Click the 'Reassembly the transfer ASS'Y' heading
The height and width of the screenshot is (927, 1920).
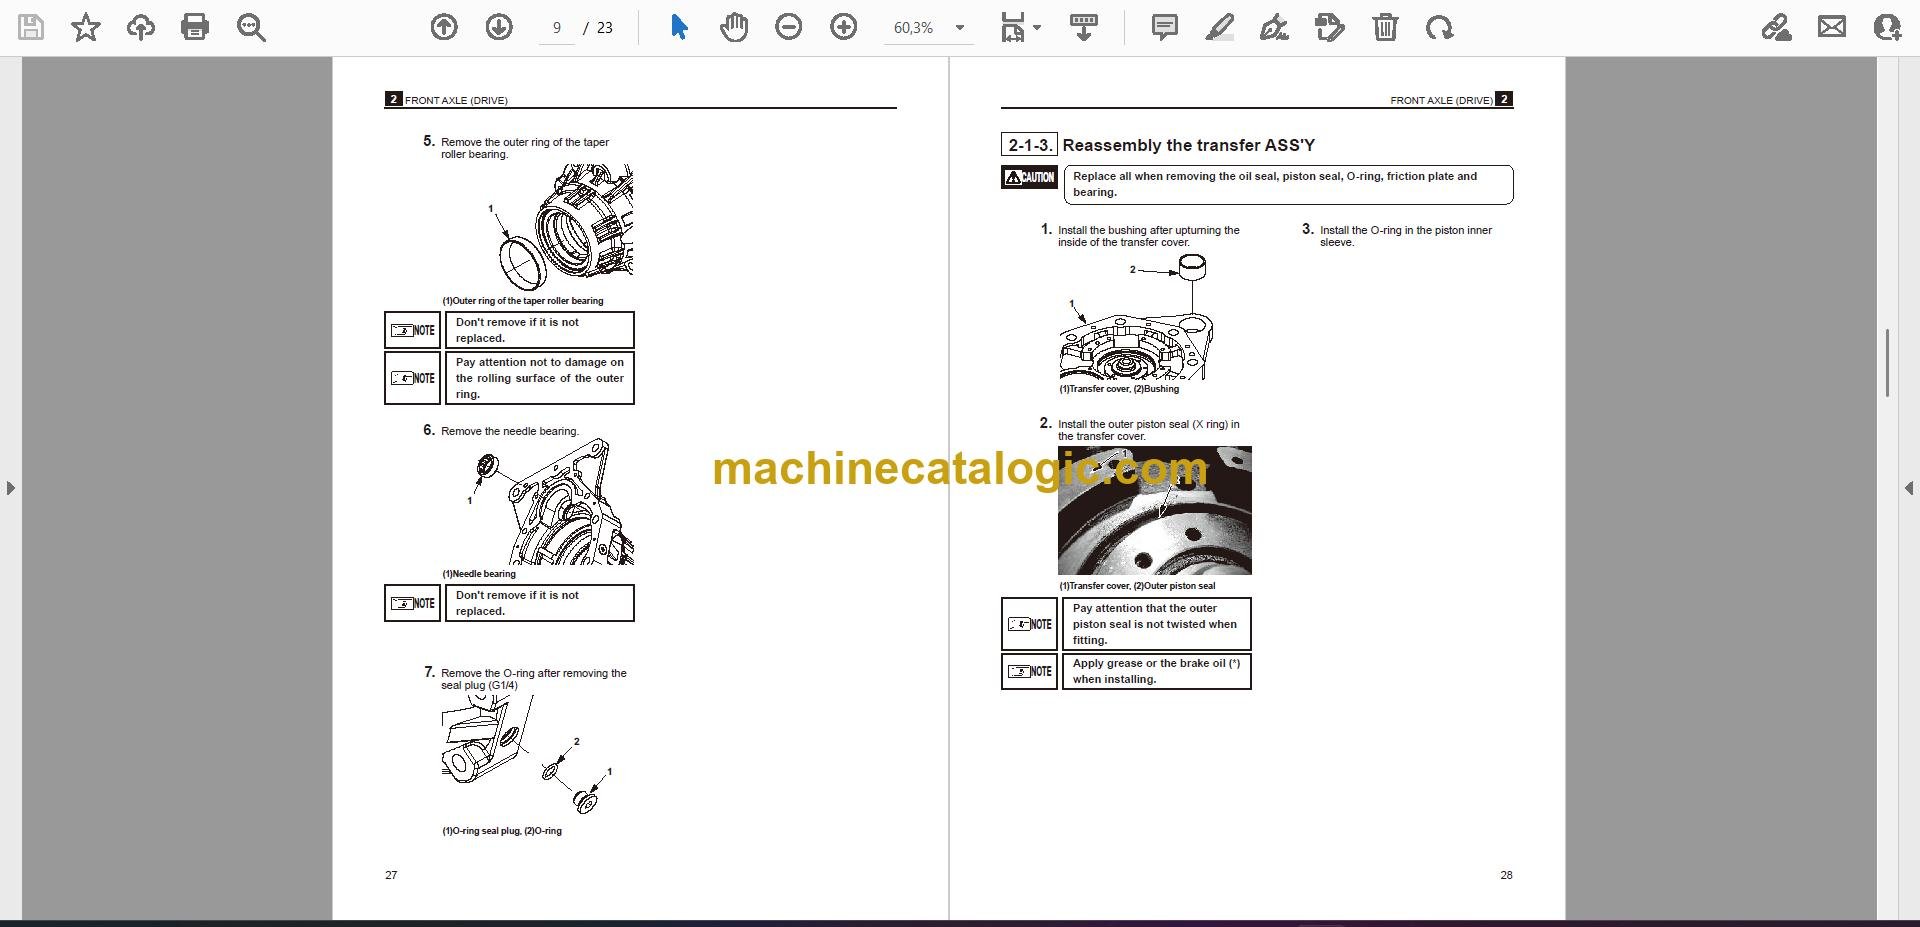pyautogui.click(x=1188, y=145)
